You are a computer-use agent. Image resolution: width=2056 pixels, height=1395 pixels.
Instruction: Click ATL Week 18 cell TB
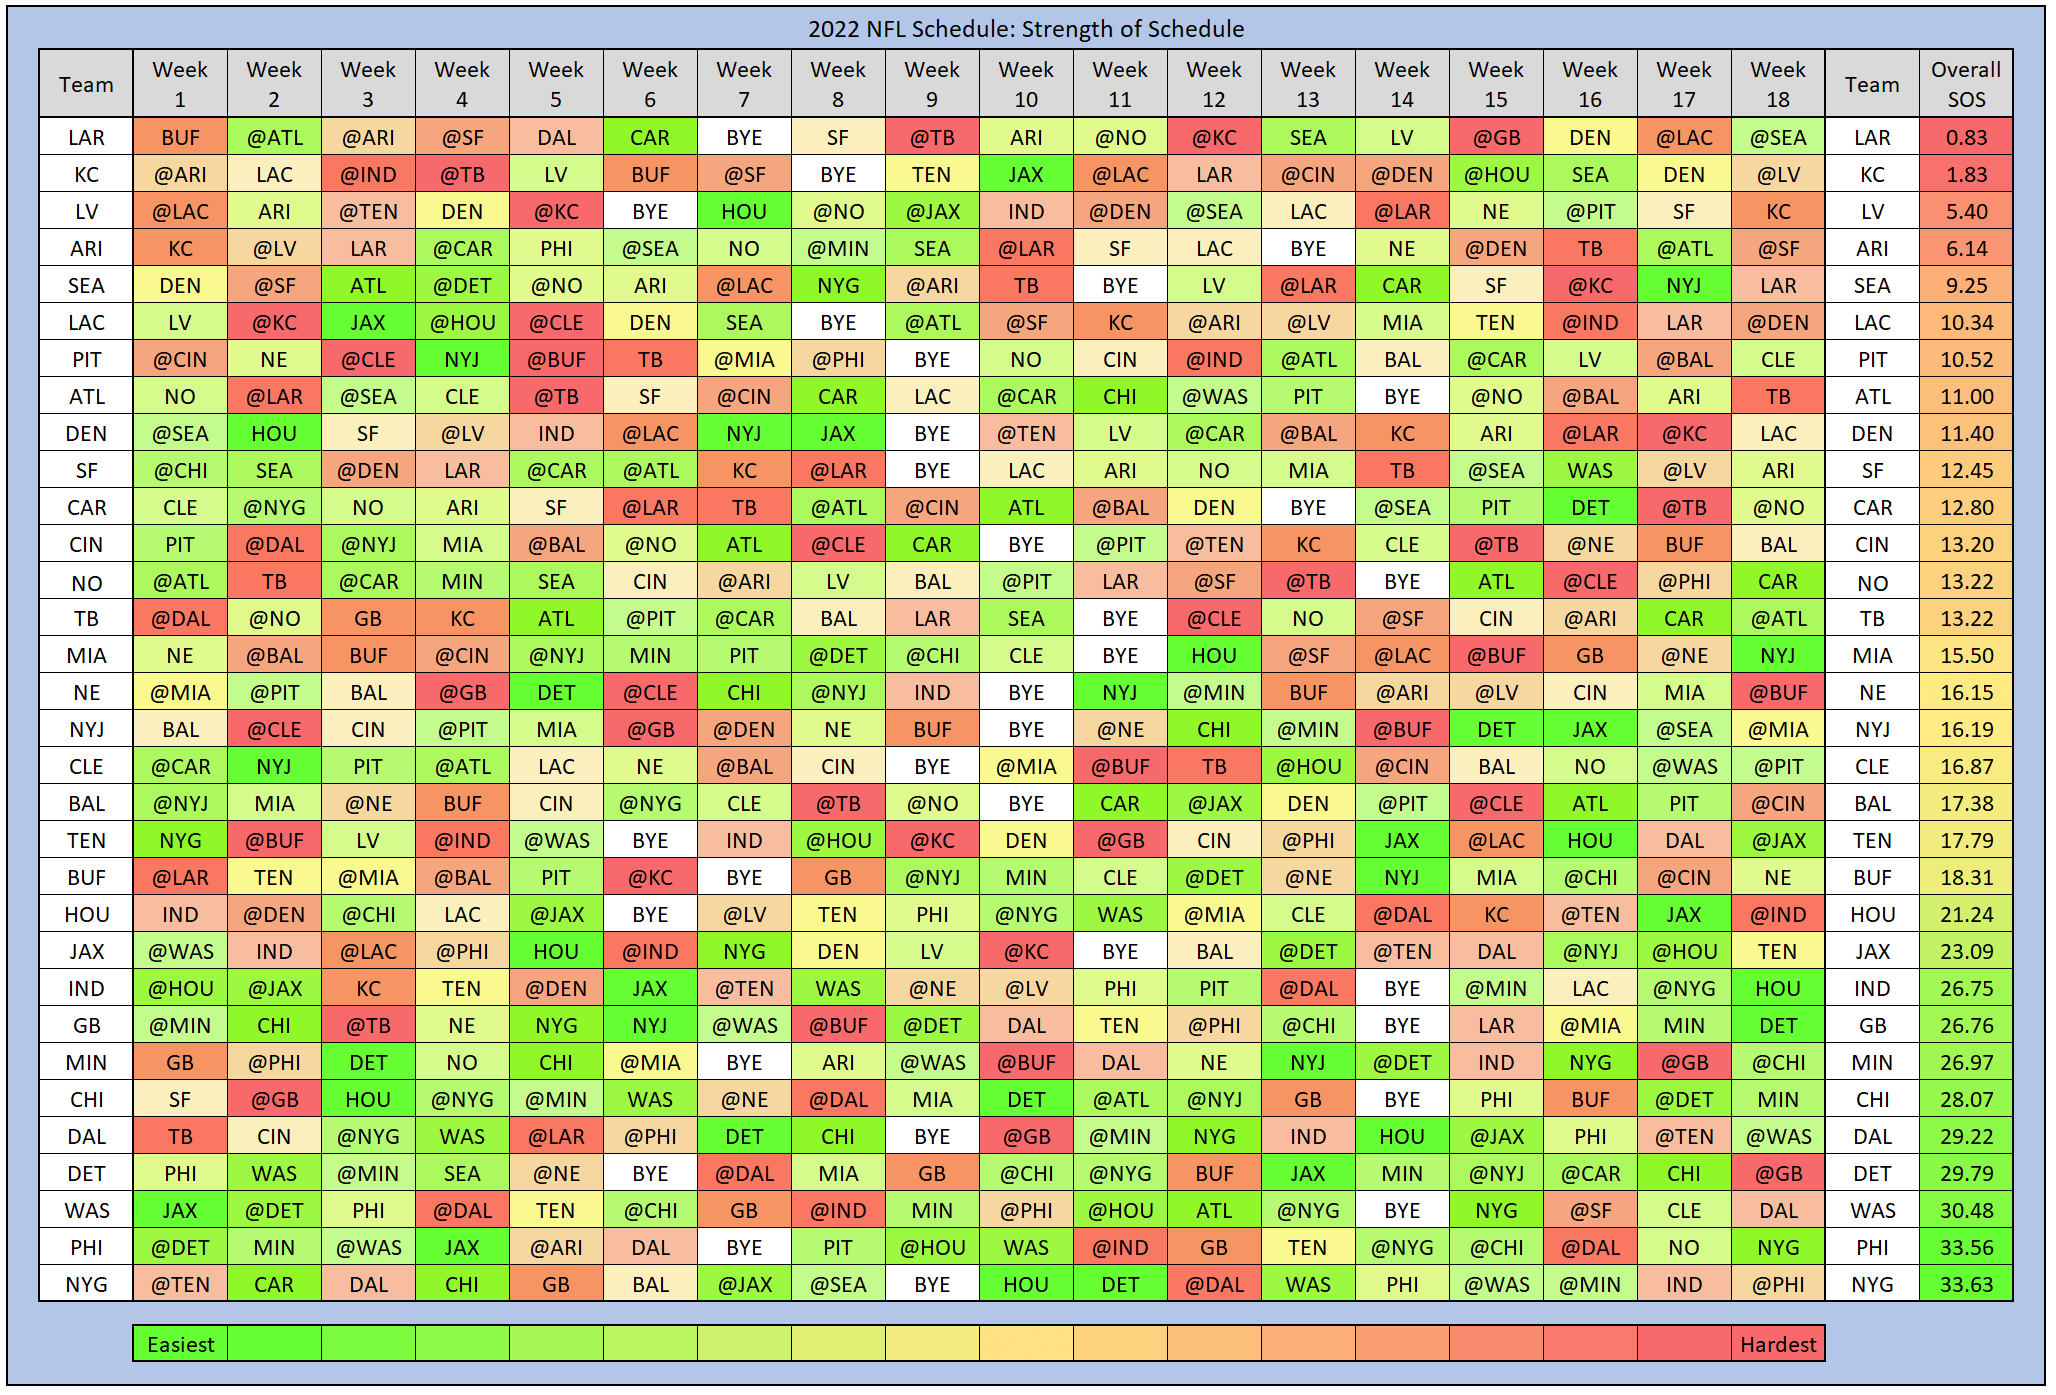(x=1778, y=396)
